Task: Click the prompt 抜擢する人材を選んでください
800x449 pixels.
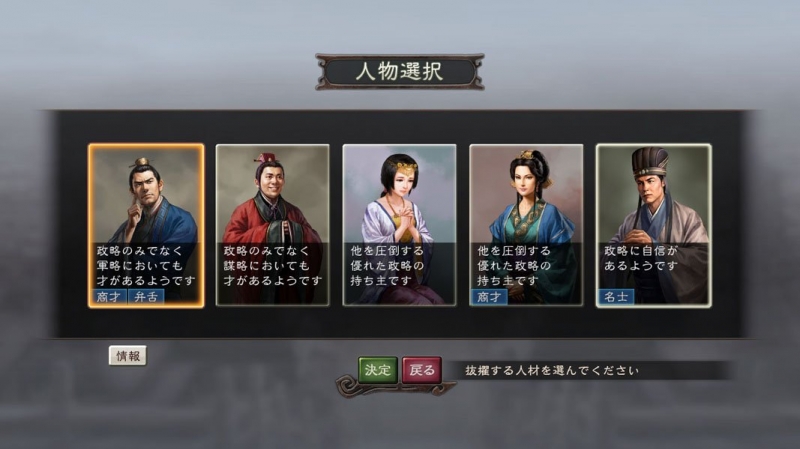Action: [x=552, y=370]
